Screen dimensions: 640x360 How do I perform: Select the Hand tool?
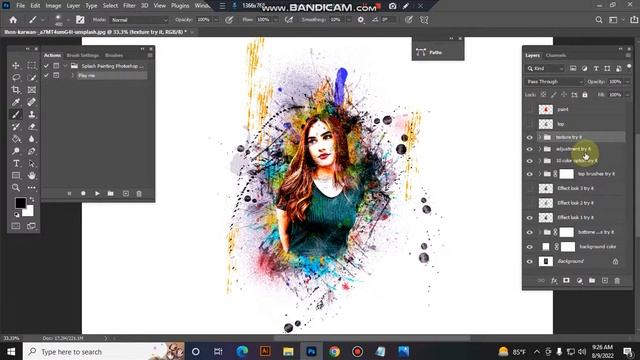(x=31, y=176)
